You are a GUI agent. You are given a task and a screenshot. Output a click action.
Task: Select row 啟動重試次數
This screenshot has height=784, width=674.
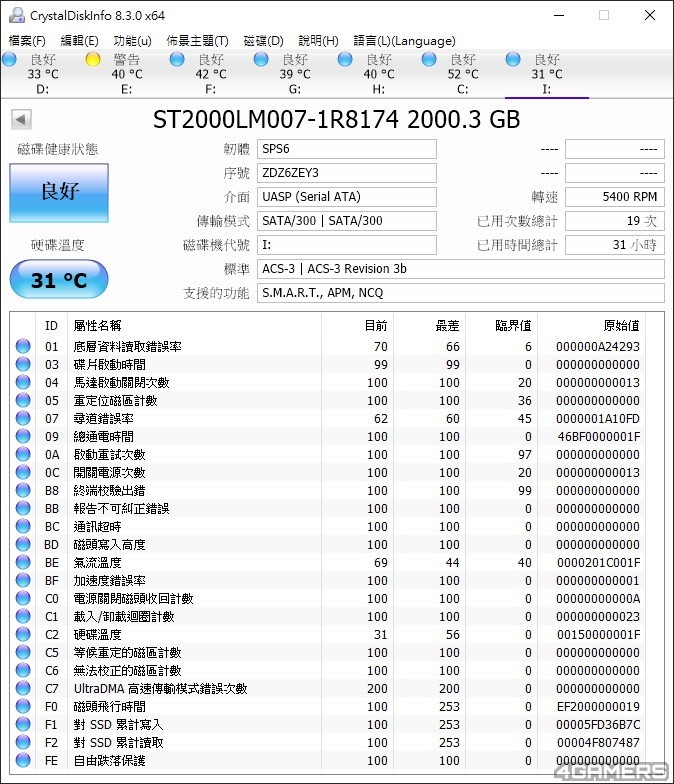(330, 454)
